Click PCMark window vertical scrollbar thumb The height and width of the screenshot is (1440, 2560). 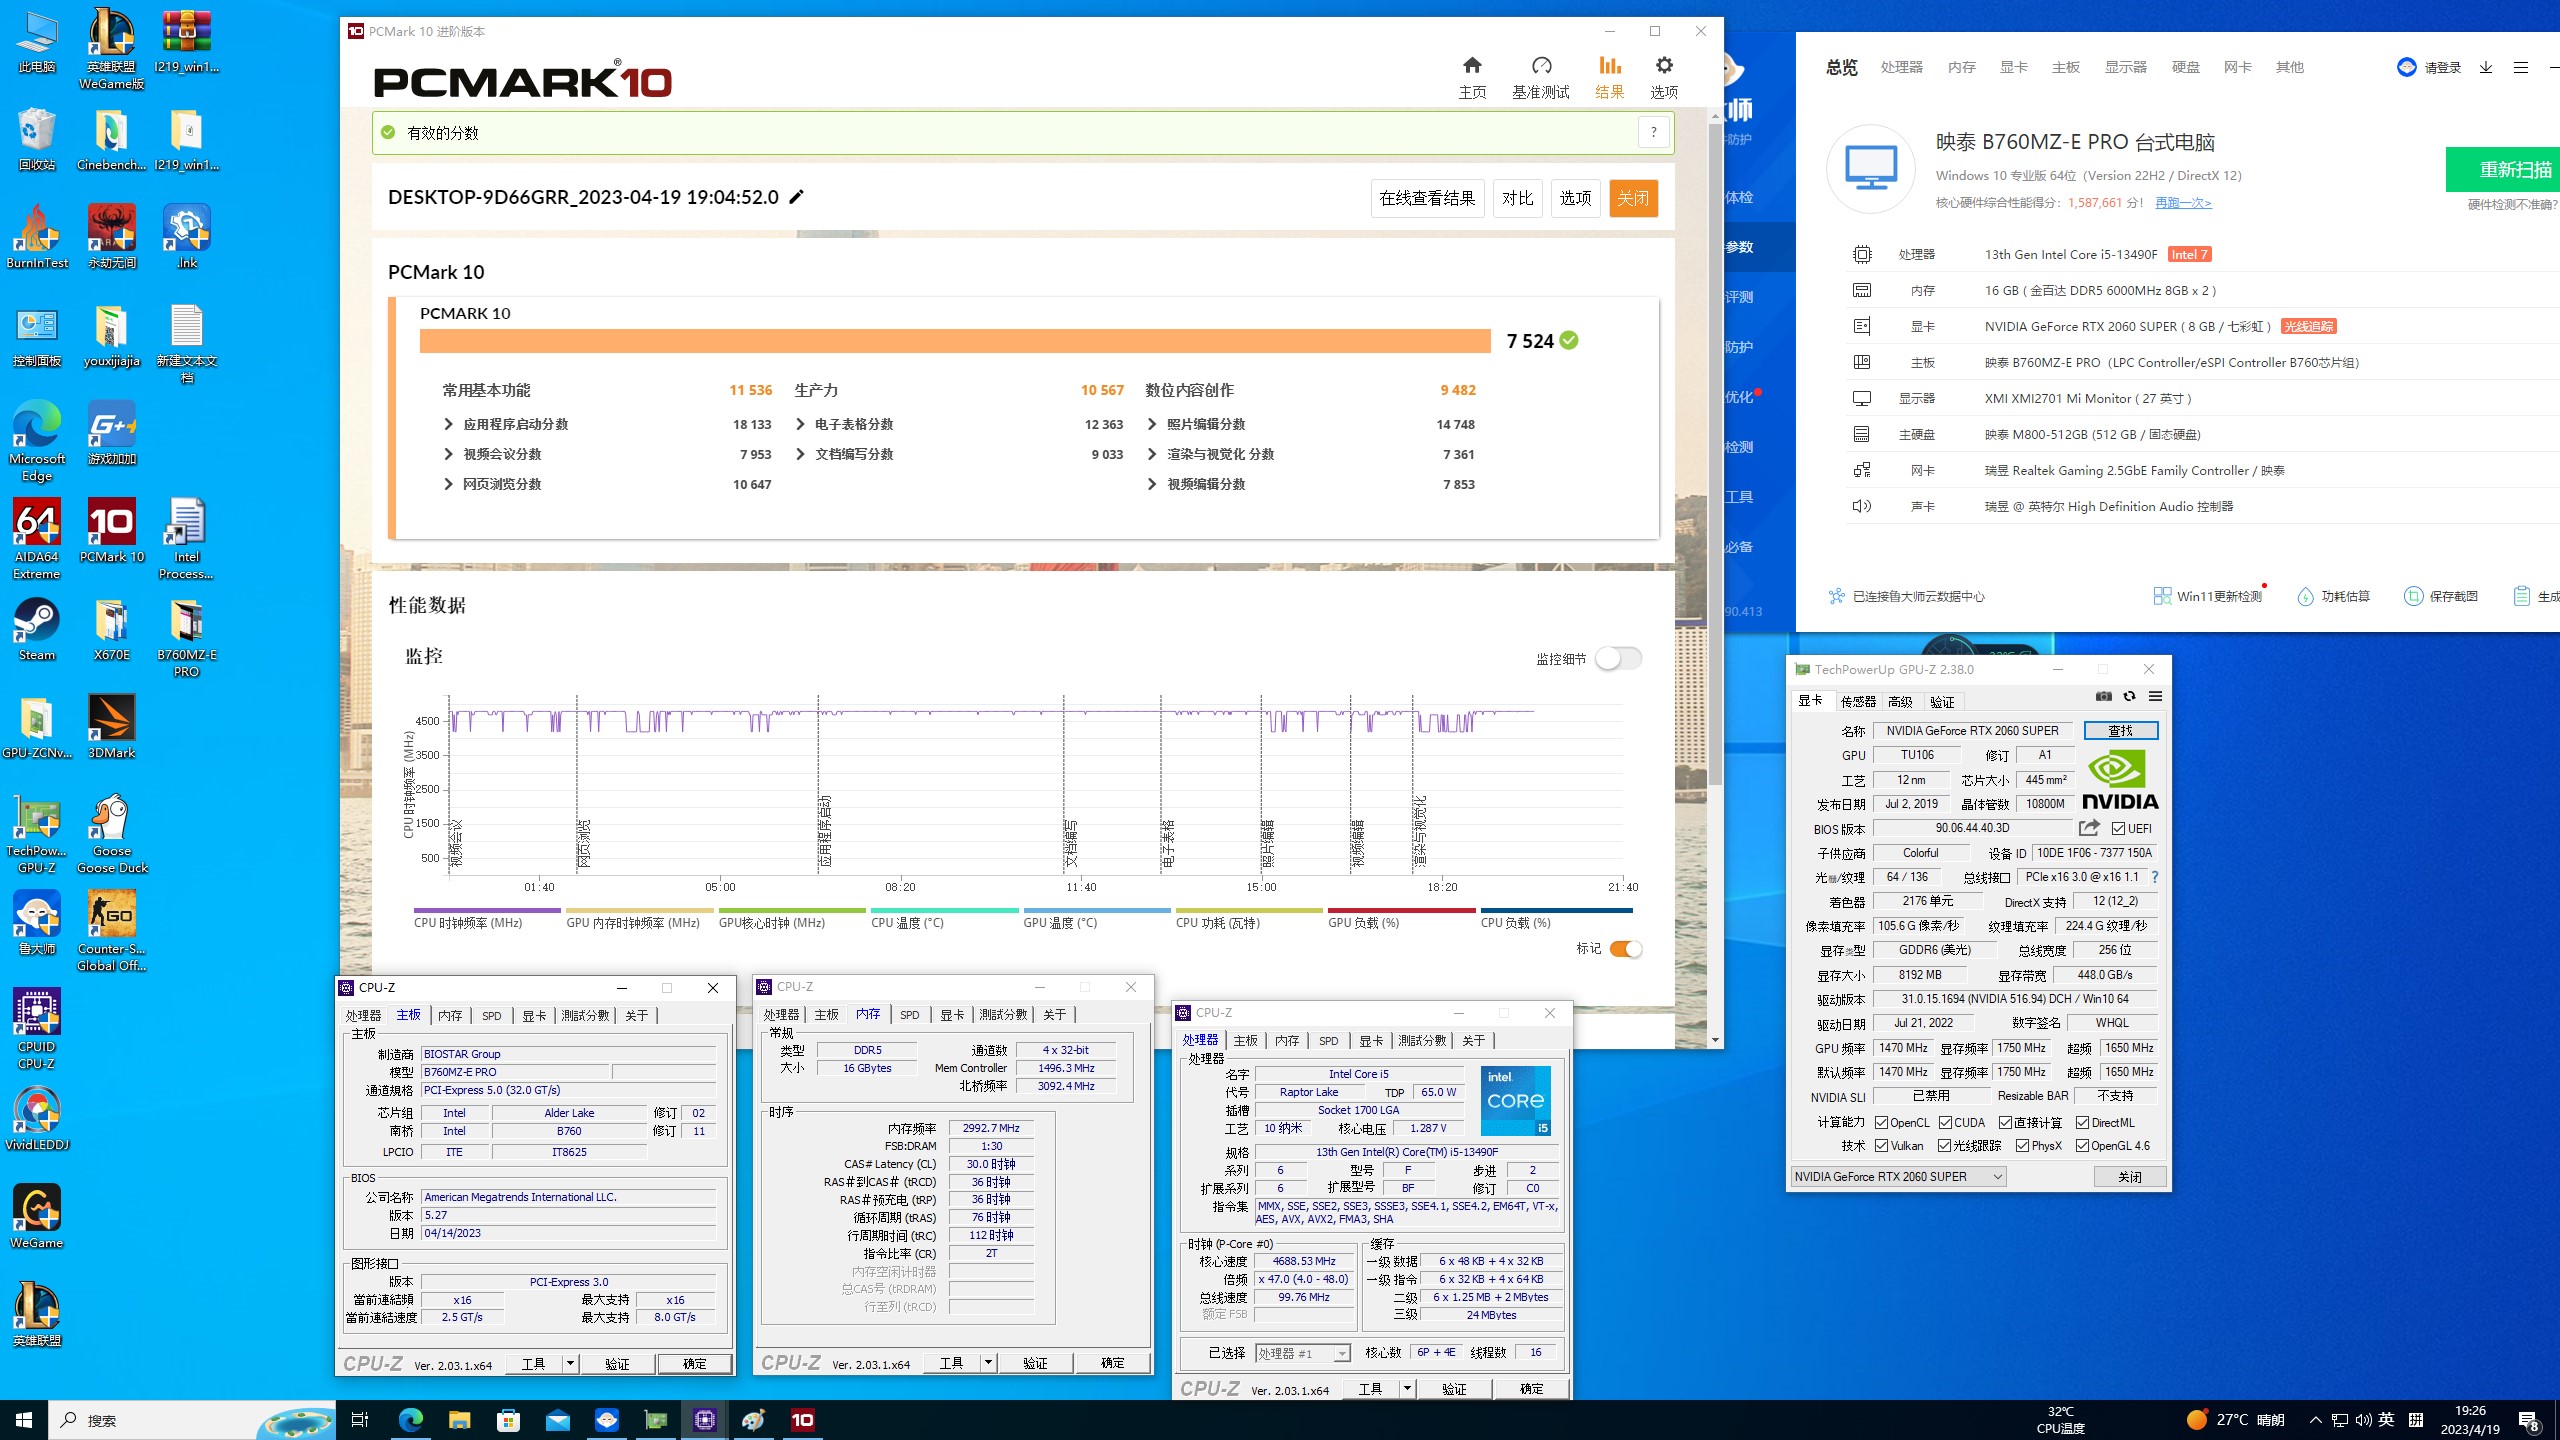tap(1715, 455)
